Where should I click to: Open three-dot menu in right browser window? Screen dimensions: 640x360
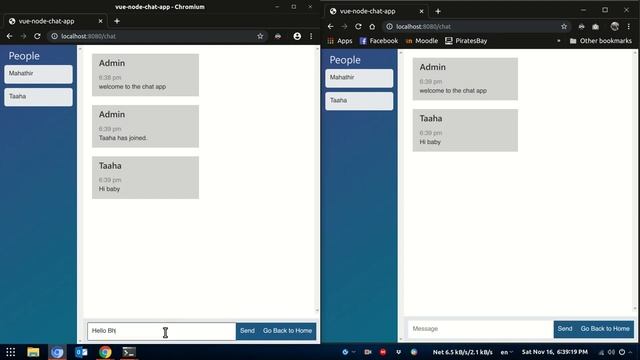point(629,27)
